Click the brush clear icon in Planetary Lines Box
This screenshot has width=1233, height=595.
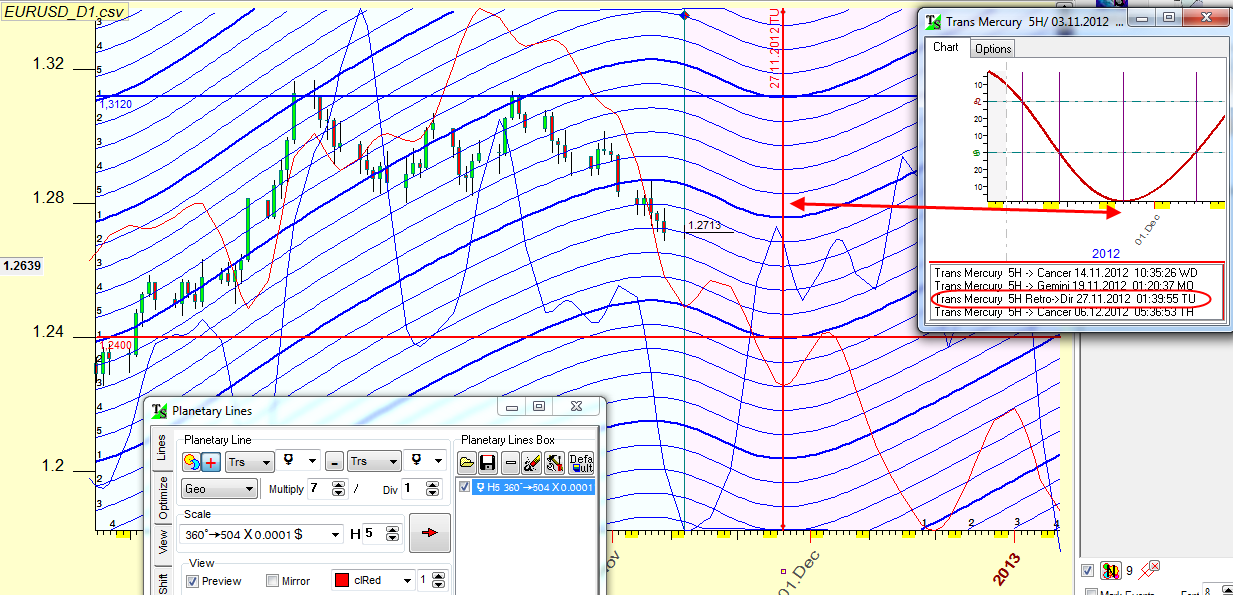(x=531, y=462)
